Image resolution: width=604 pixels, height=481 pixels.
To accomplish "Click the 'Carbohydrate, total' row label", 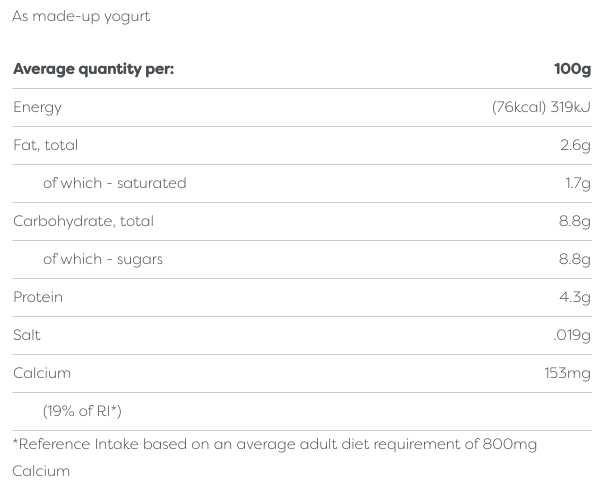I will [x=83, y=221].
